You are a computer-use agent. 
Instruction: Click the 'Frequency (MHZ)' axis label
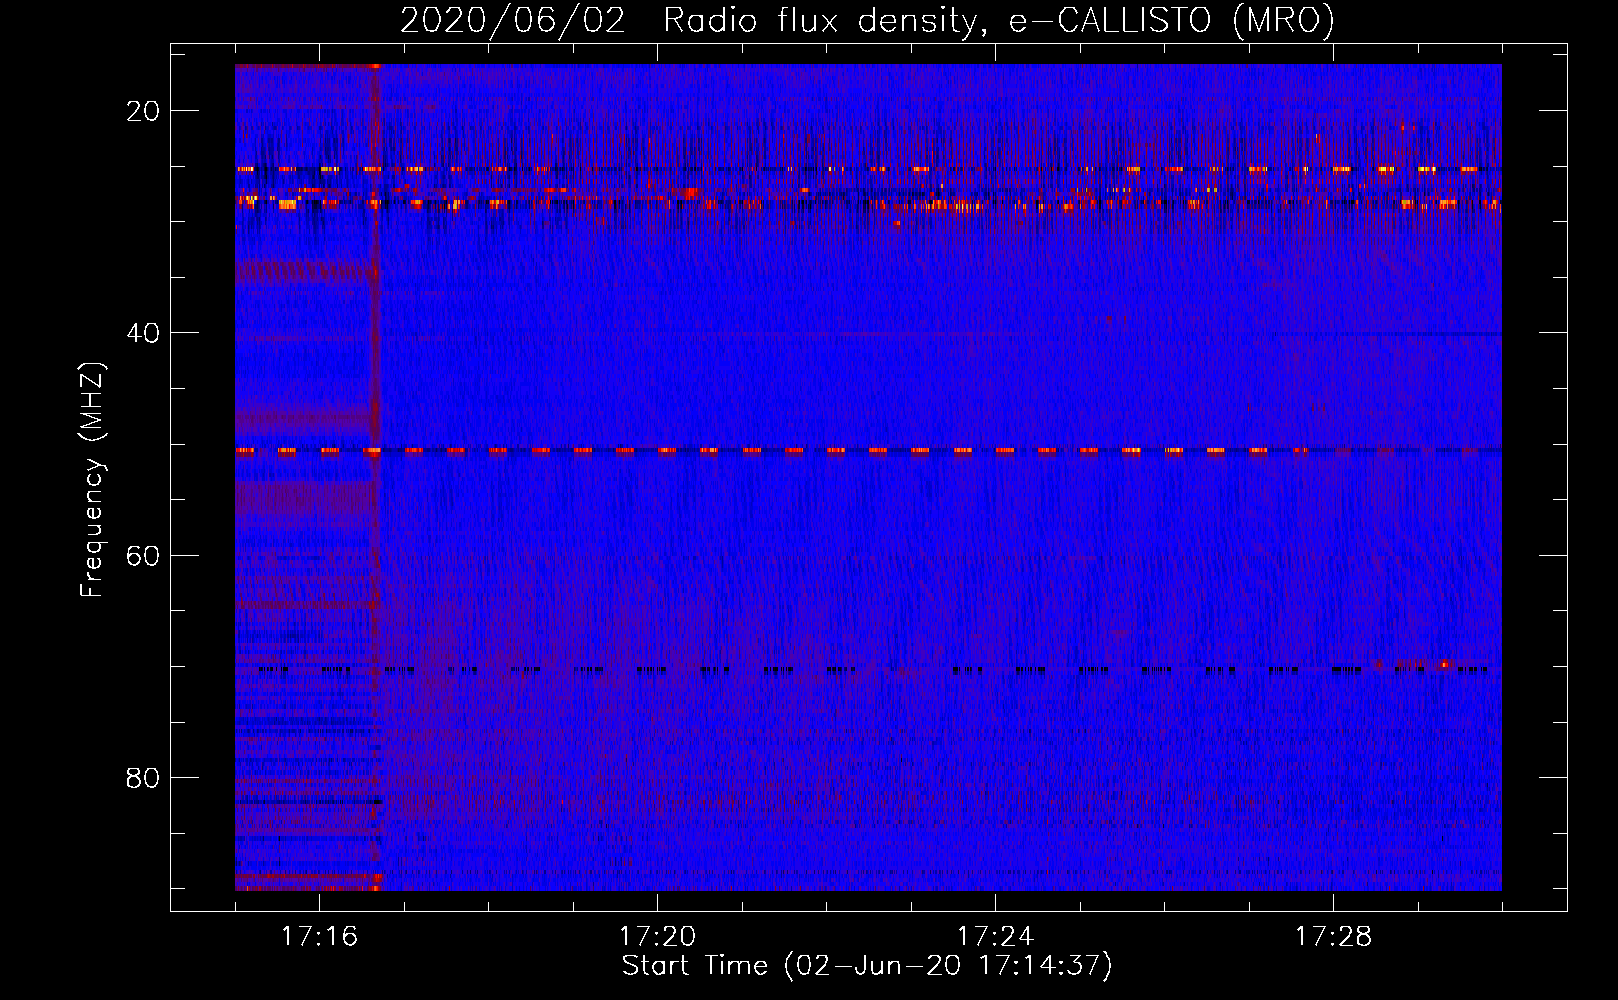(x=92, y=481)
